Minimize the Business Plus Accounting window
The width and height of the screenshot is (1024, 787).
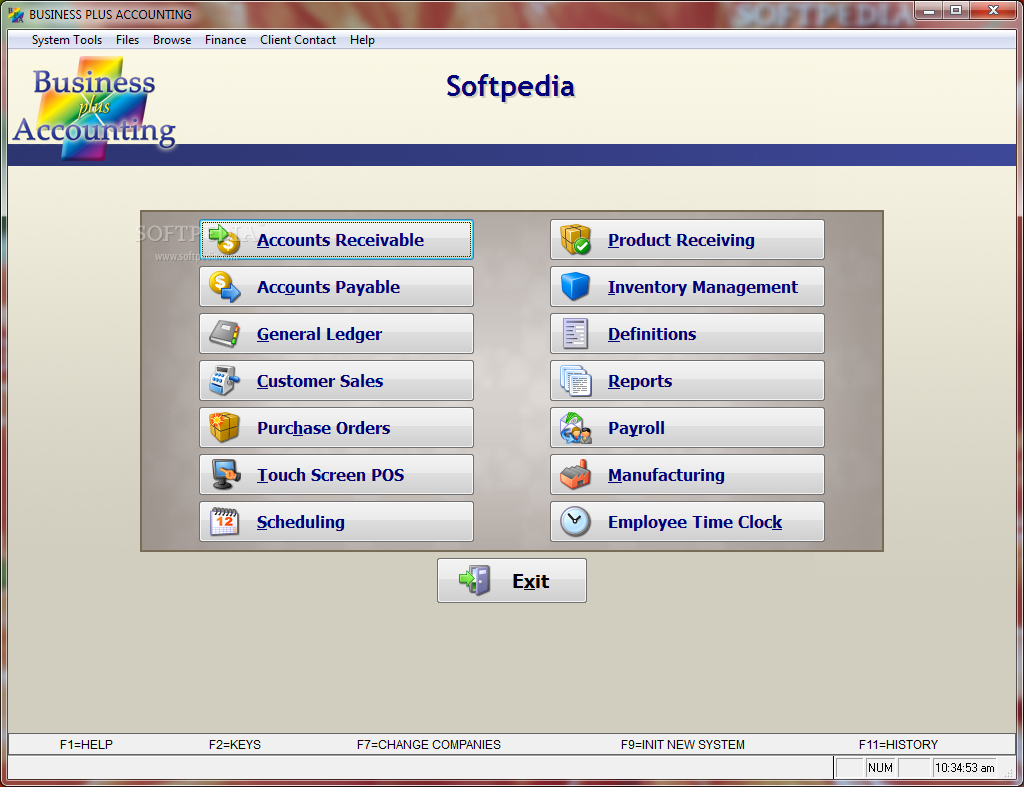pos(929,11)
